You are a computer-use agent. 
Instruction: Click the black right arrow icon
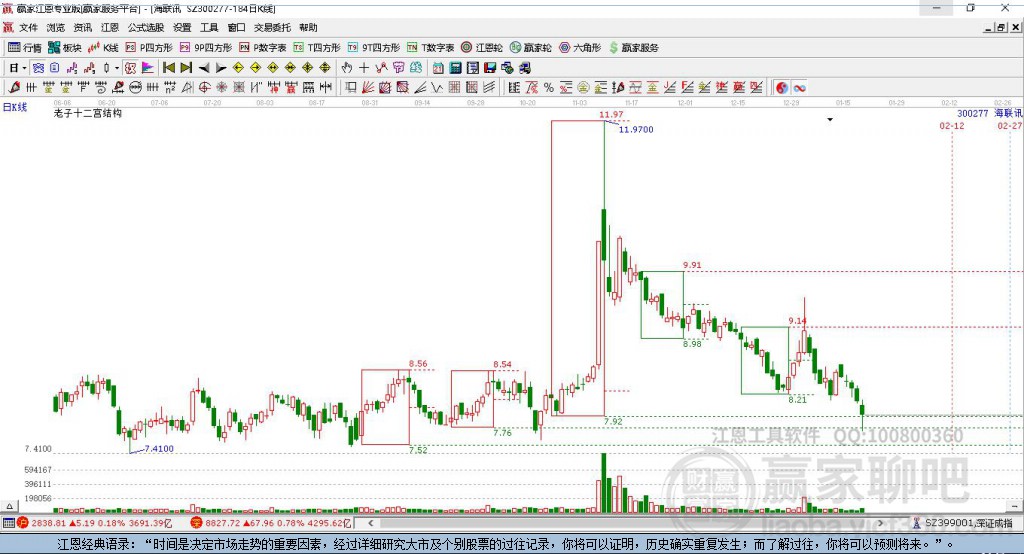pos(221,68)
